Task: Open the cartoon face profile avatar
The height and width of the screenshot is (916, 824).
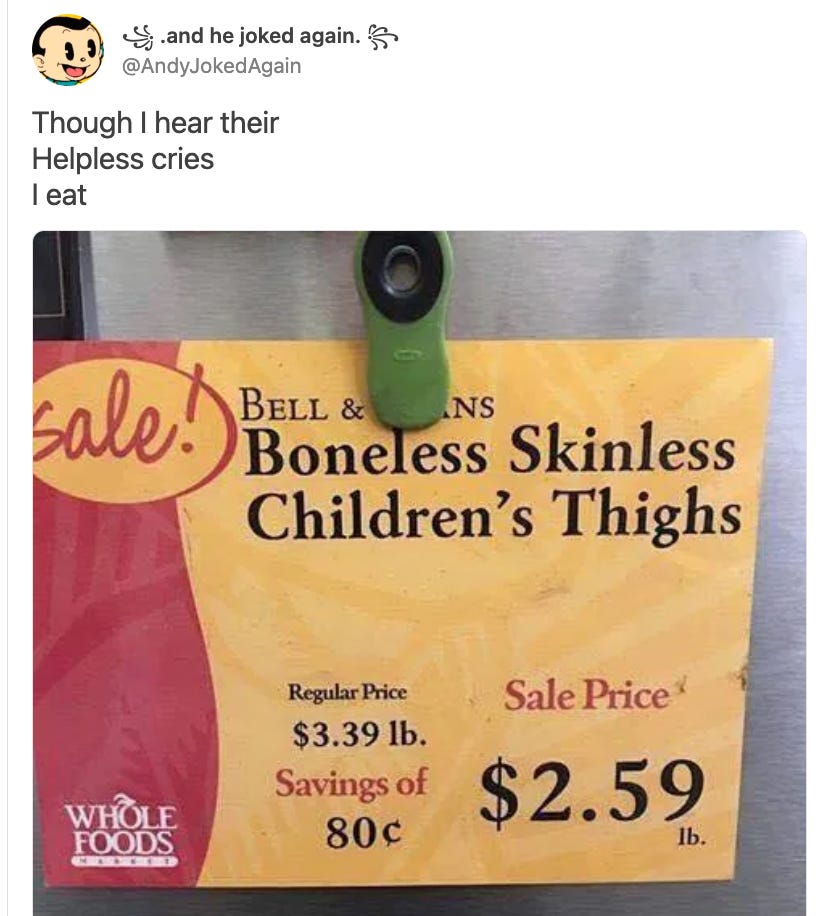Action: (67, 49)
